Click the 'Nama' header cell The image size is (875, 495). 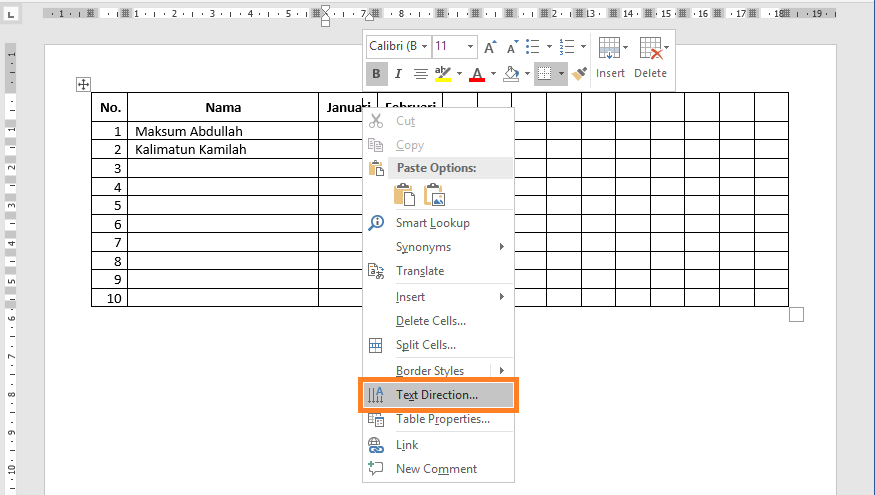[223, 107]
